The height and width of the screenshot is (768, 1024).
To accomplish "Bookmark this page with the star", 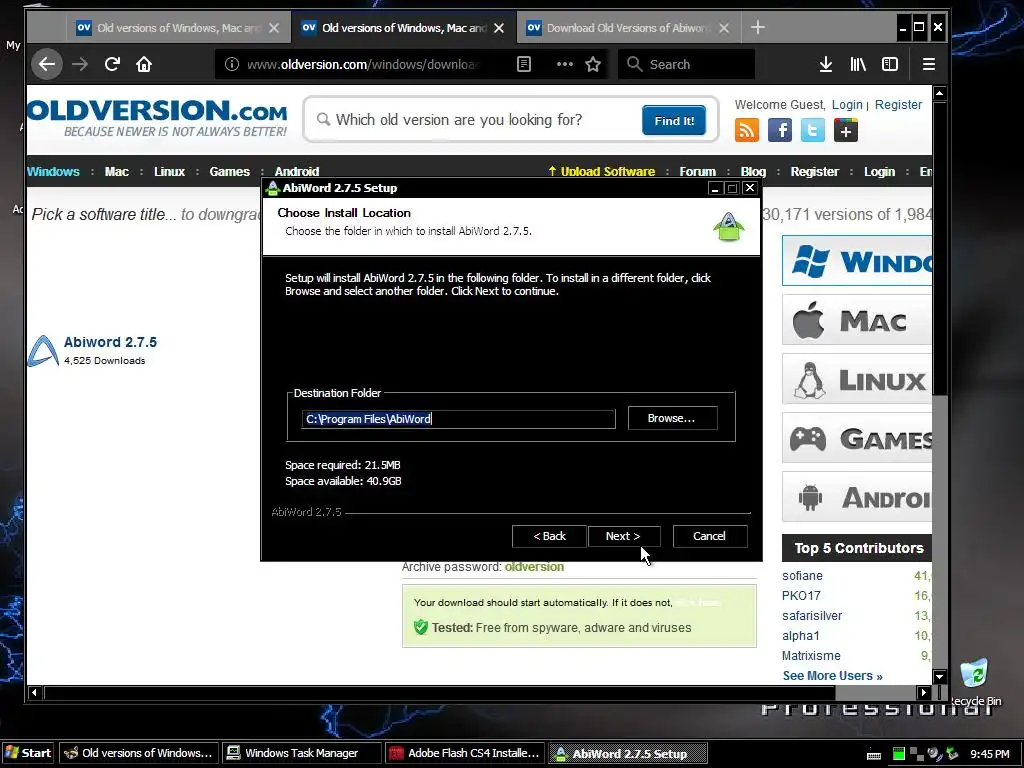I will point(593,64).
